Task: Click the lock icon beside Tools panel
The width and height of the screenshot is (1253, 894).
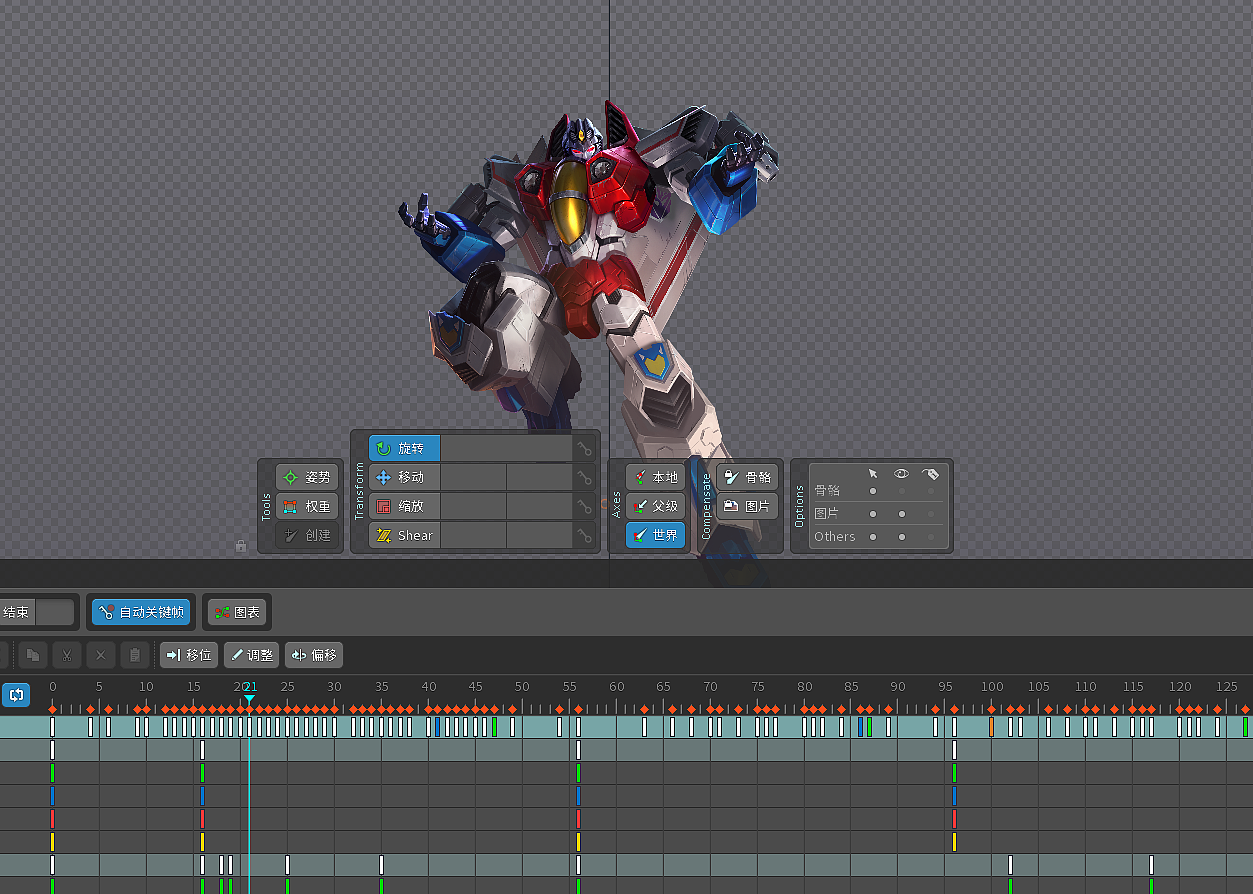Action: pos(241,546)
